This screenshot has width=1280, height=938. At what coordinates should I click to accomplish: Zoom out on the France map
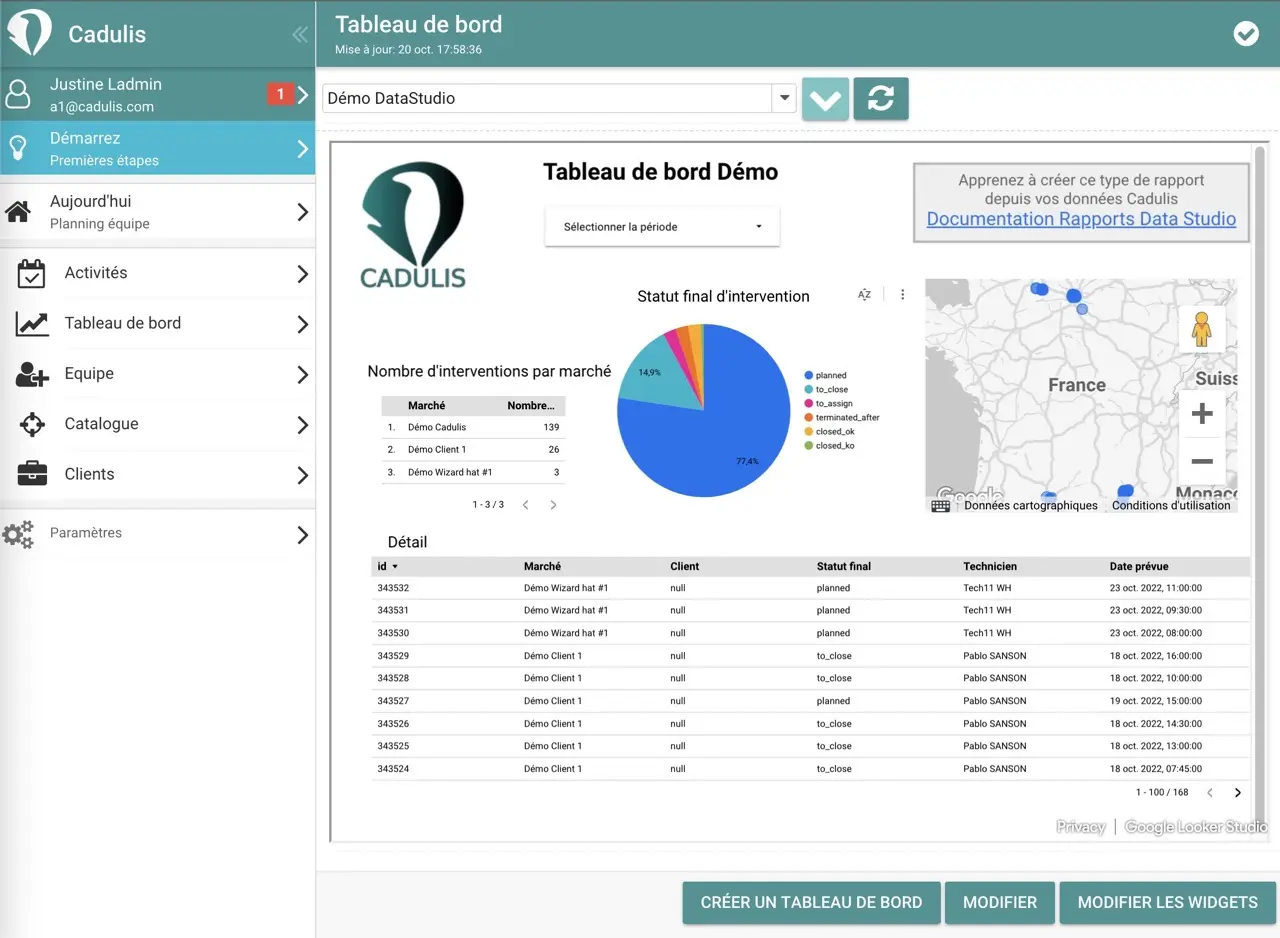coord(1202,461)
